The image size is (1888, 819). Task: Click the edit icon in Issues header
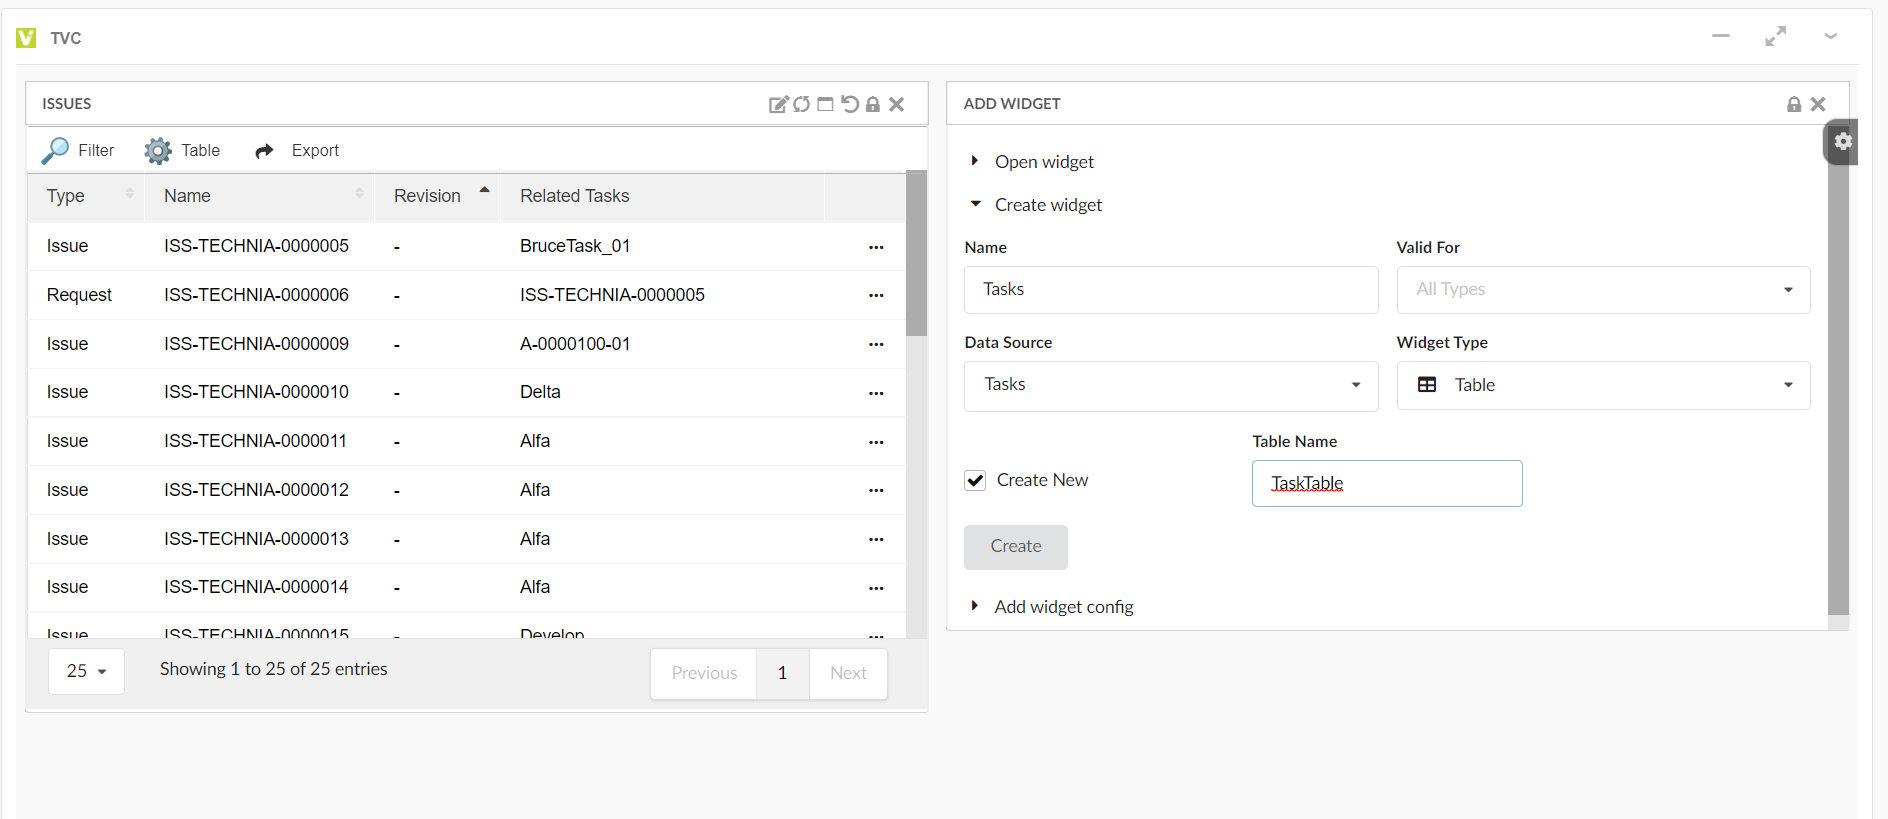[x=778, y=104]
